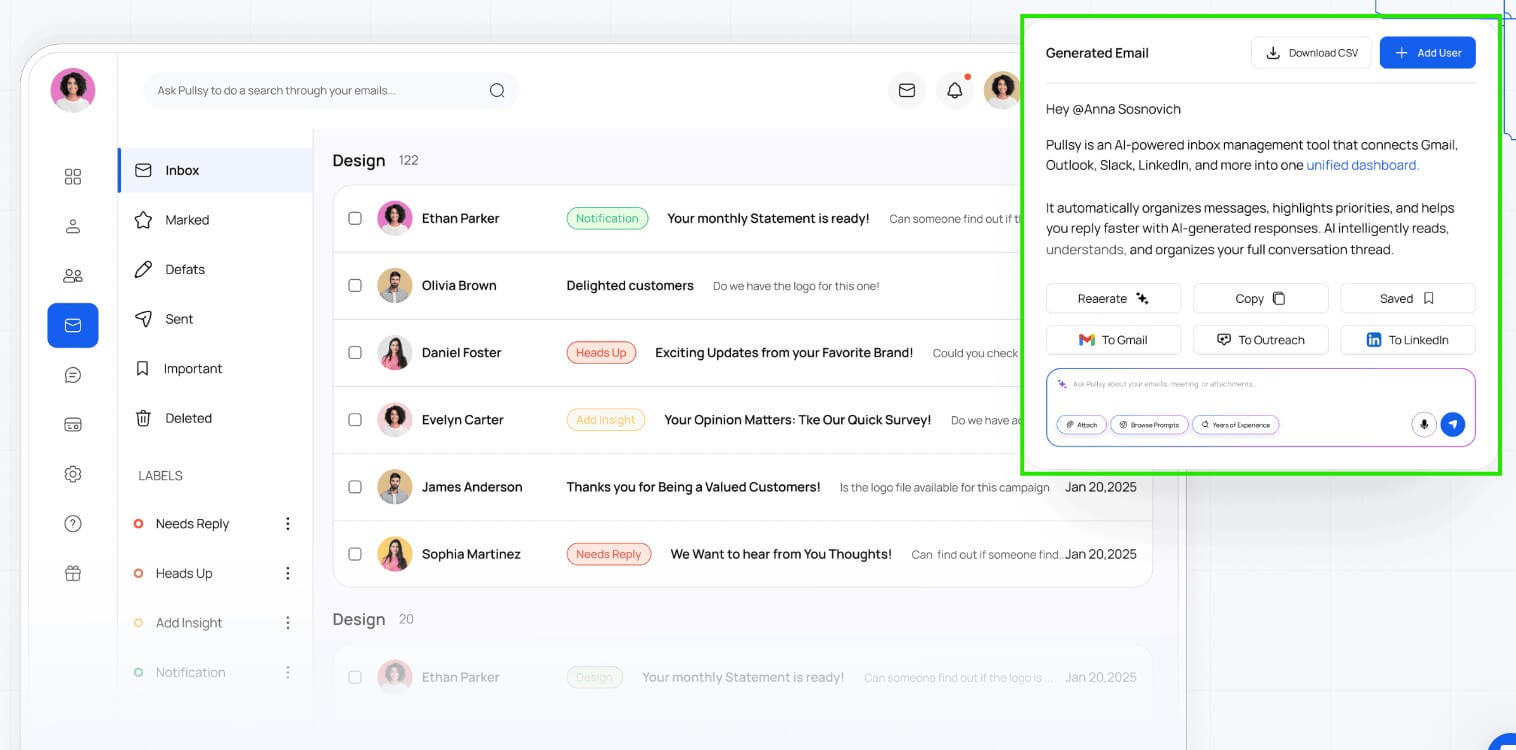Tick the checkbox for Evelyn Carter
Image resolution: width=1516 pixels, height=750 pixels.
pyautogui.click(x=355, y=419)
